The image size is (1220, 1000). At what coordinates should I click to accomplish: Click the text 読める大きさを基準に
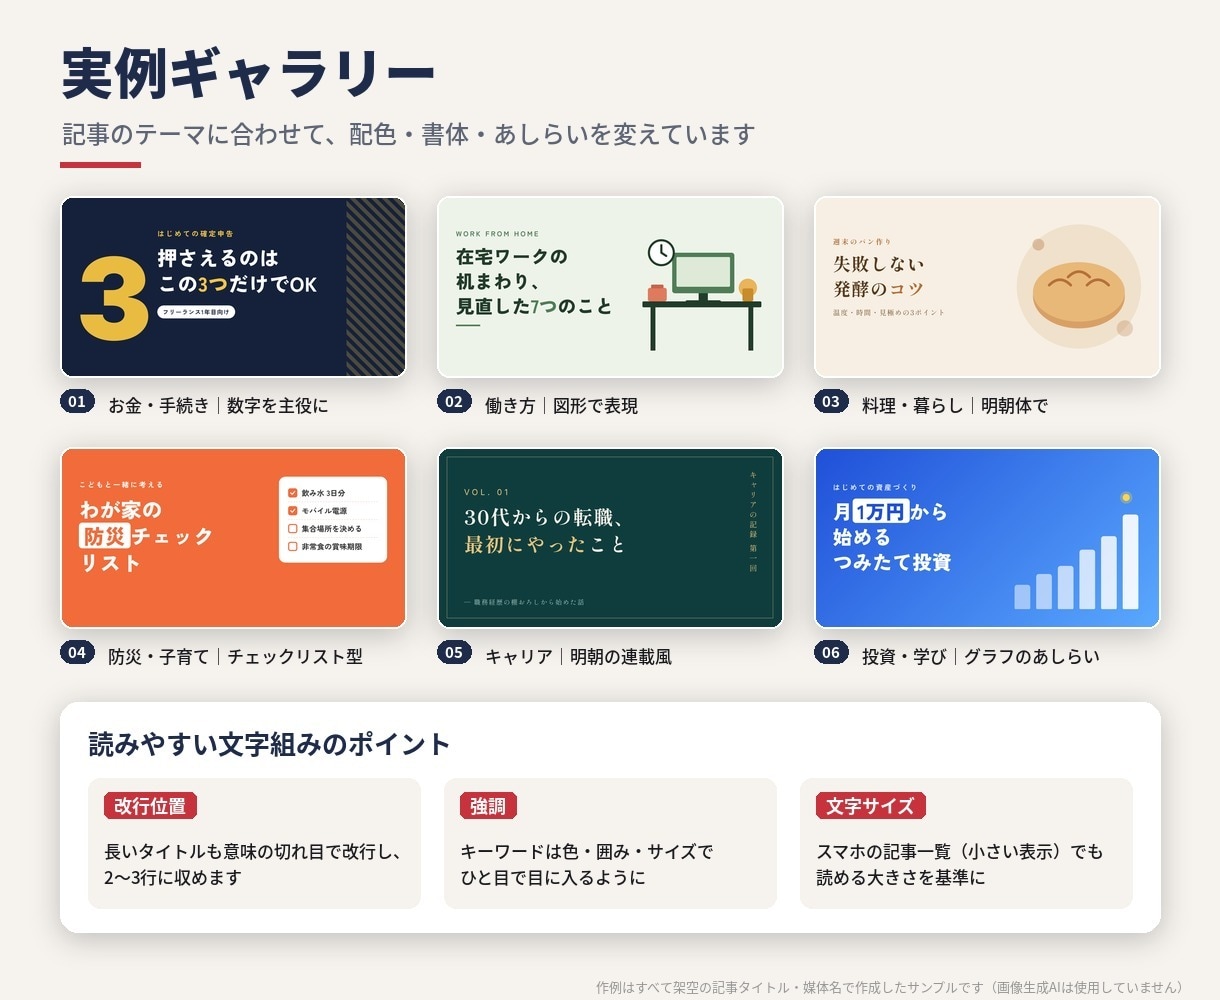tap(901, 878)
